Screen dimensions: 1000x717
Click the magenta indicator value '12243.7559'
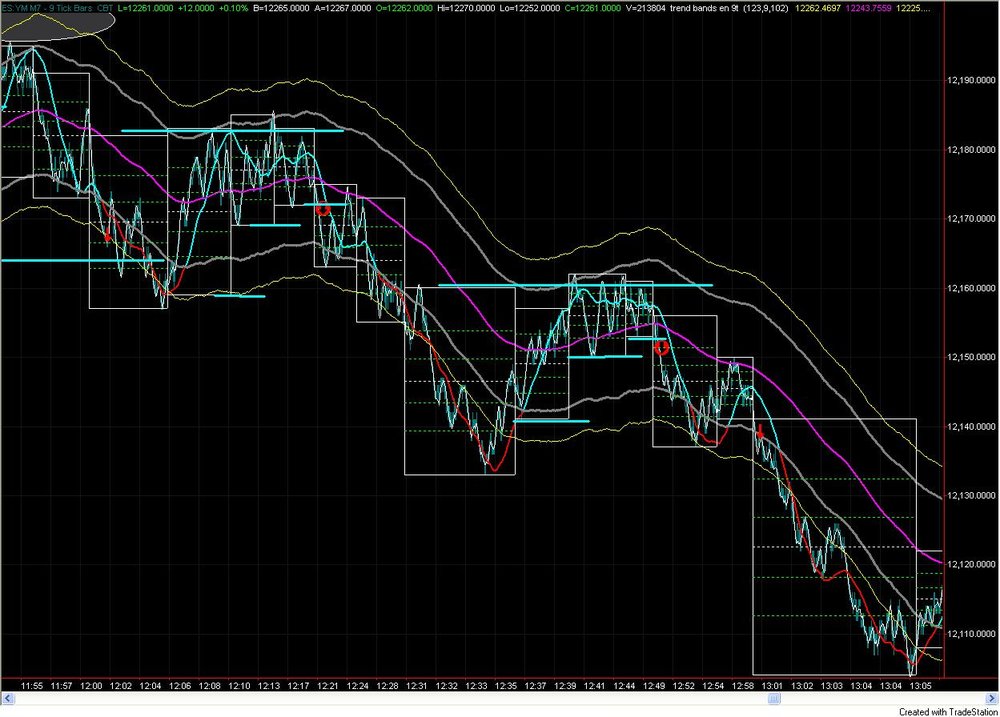pyautogui.click(x=869, y=8)
